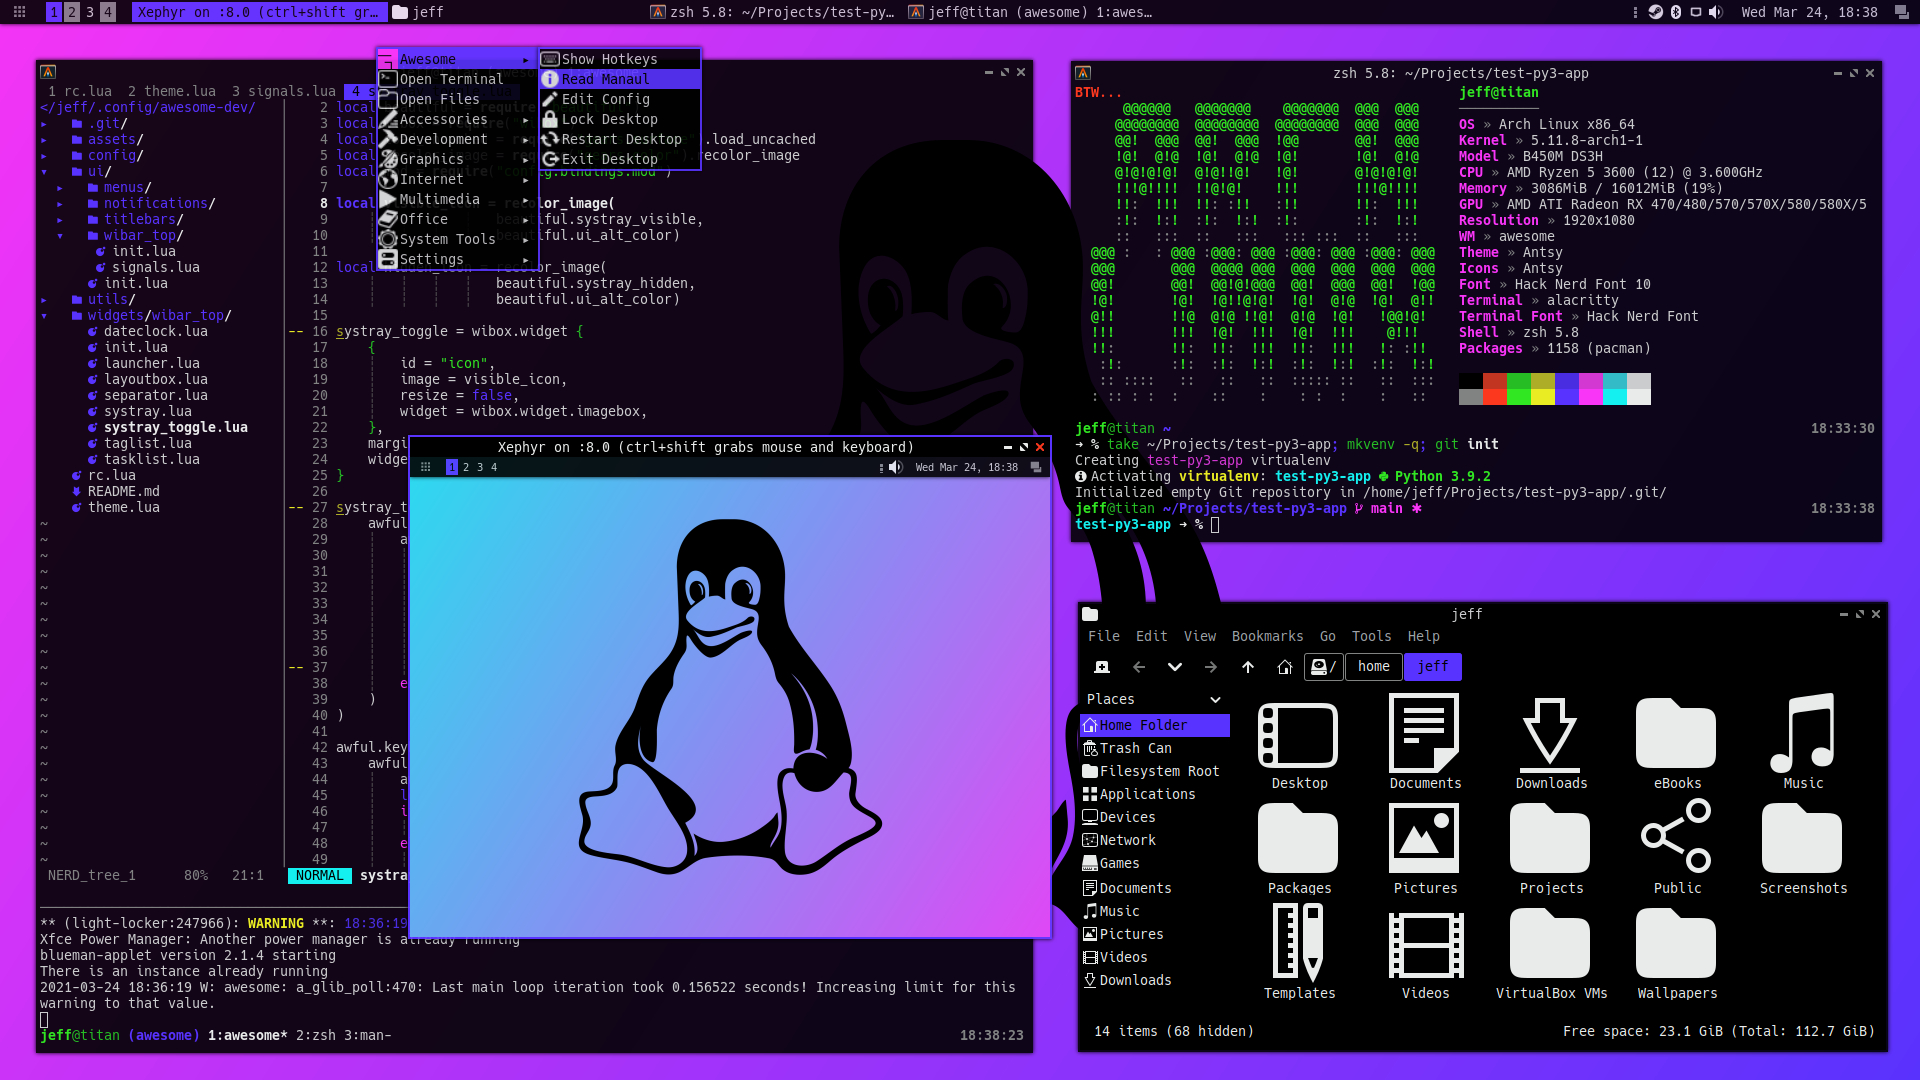Switch to workspace tag 4
Image resolution: width=1920 pixels, height=1080 pixels.
pyautogui.click(x=108, y=12)
